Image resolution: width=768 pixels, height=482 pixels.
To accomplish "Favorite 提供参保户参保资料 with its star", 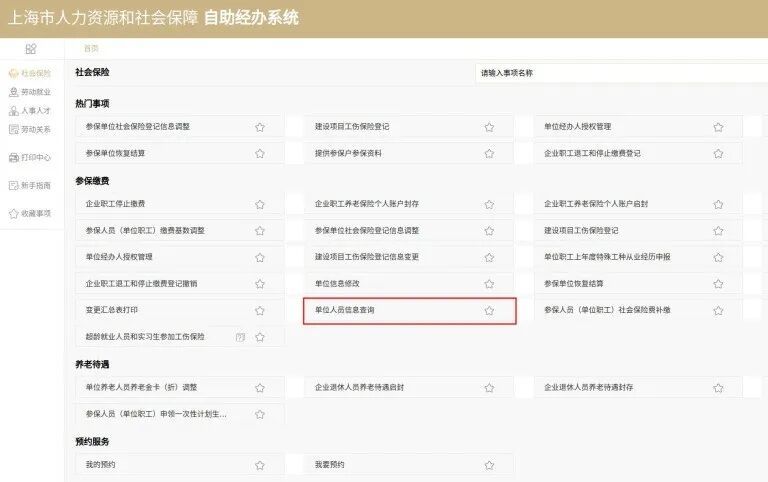I will [489, 153].
